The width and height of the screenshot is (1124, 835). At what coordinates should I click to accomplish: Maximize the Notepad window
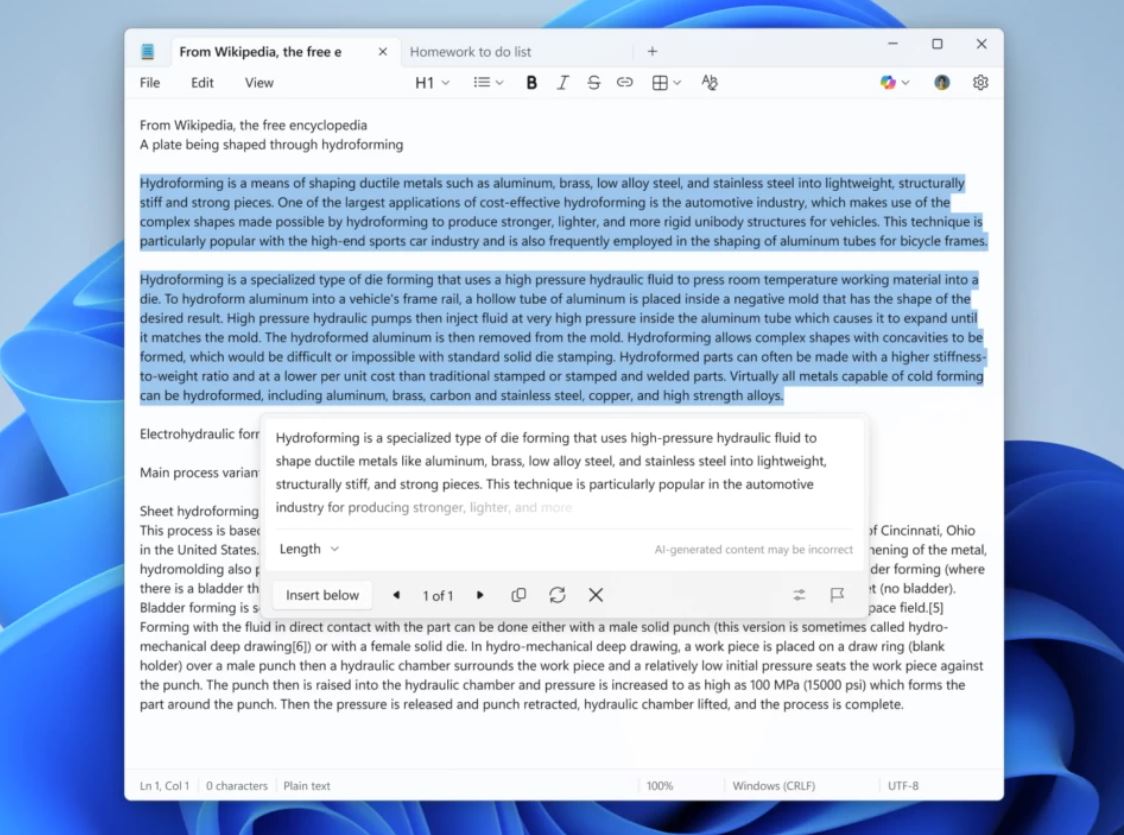point(937,44)
